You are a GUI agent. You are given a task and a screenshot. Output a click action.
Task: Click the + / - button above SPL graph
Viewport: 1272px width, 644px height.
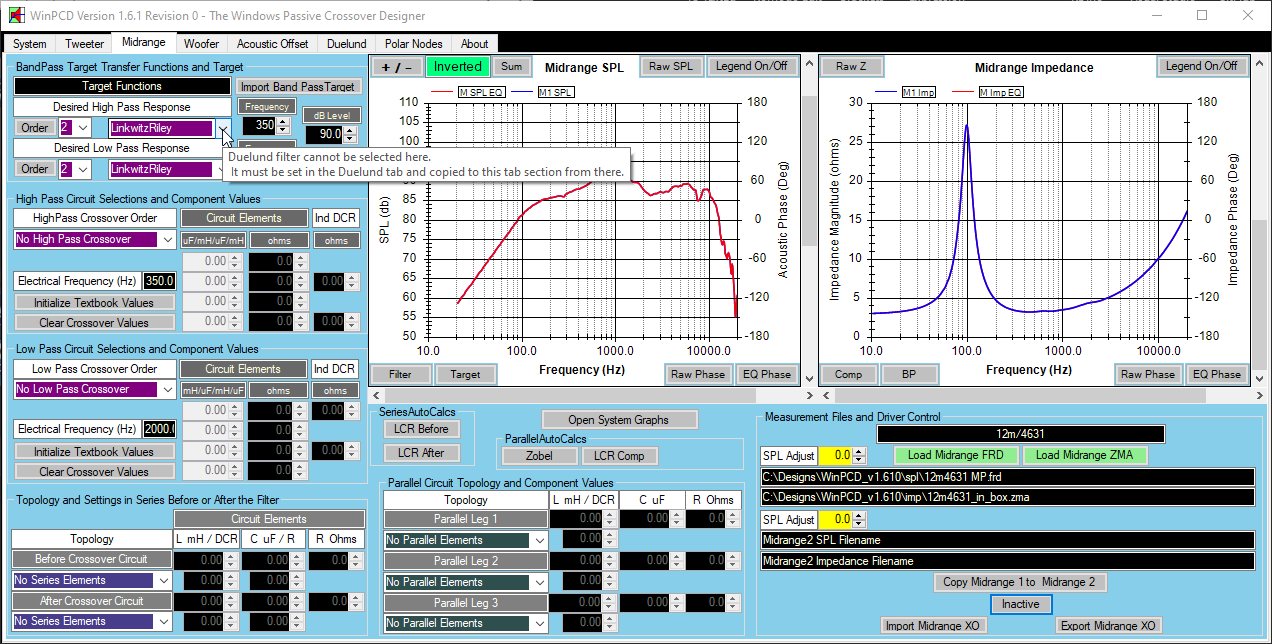(397, 67)
